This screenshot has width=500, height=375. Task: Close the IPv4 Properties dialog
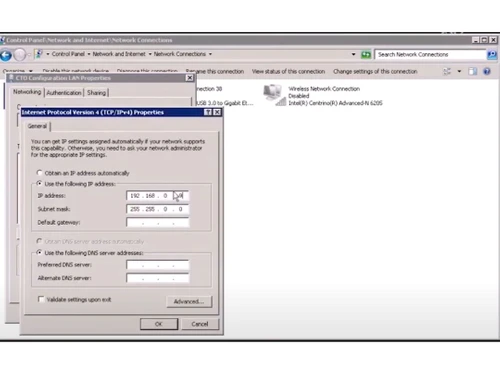(x=217, y=112)
